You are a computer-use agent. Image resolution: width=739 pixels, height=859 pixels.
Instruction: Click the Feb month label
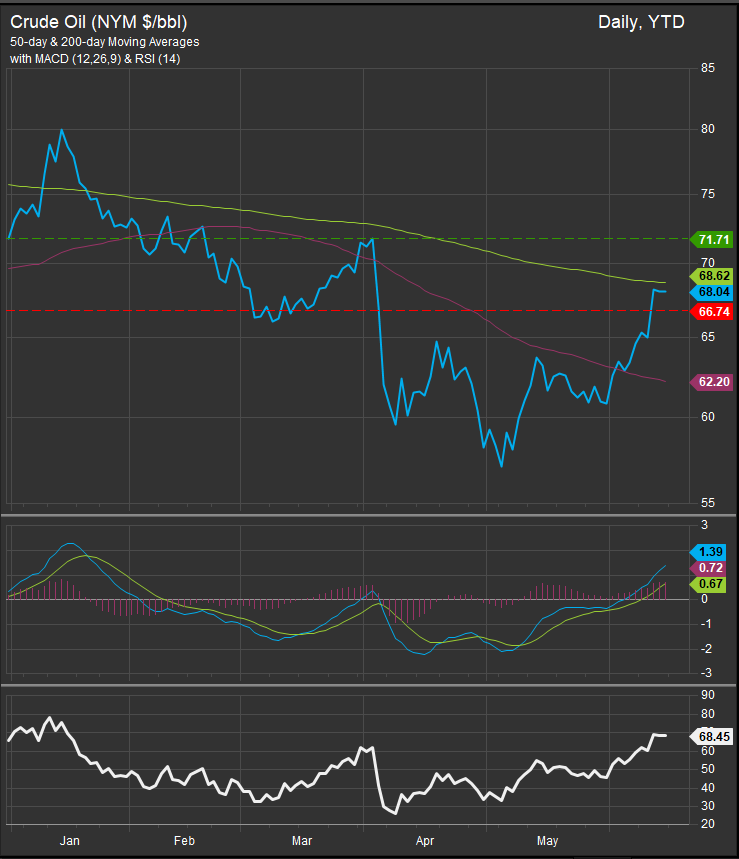click(184, 841)
